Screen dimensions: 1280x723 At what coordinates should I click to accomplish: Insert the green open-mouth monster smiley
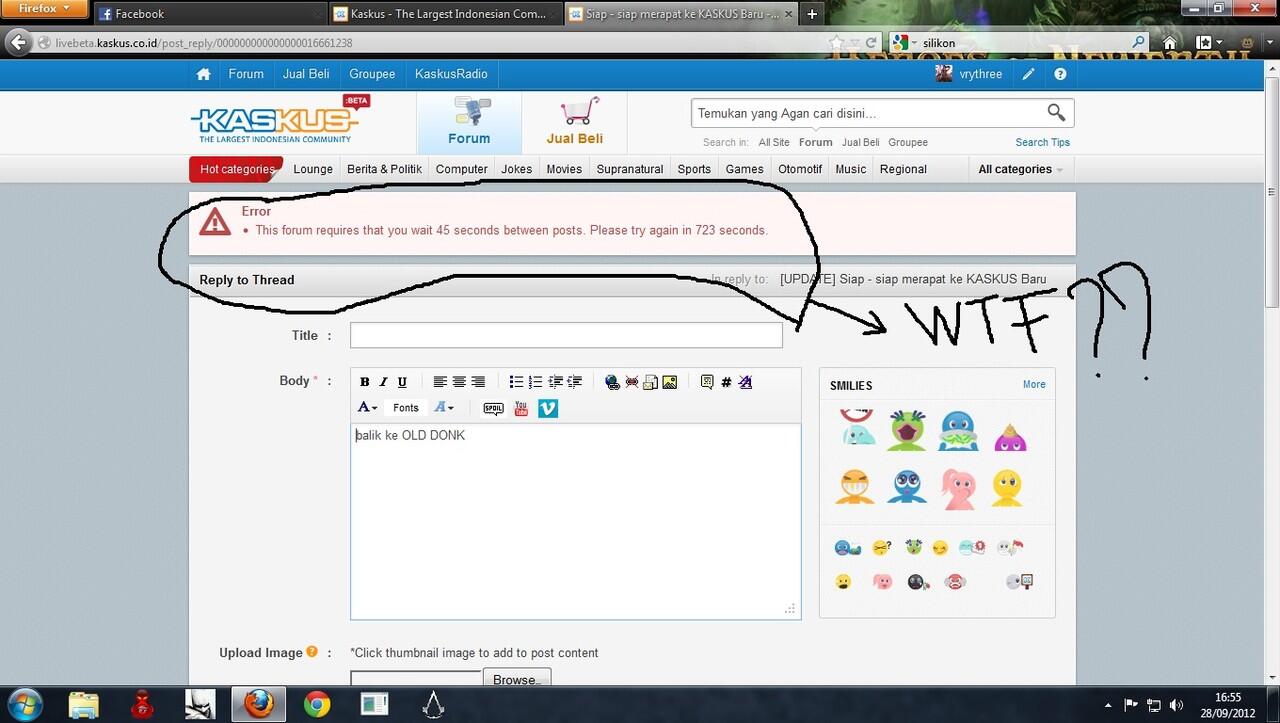[906, 430]
